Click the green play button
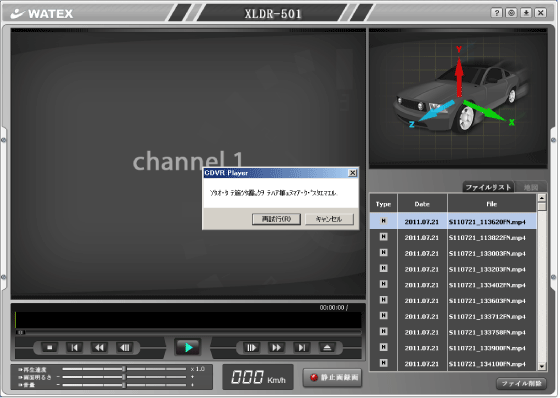 click(188, 347)
